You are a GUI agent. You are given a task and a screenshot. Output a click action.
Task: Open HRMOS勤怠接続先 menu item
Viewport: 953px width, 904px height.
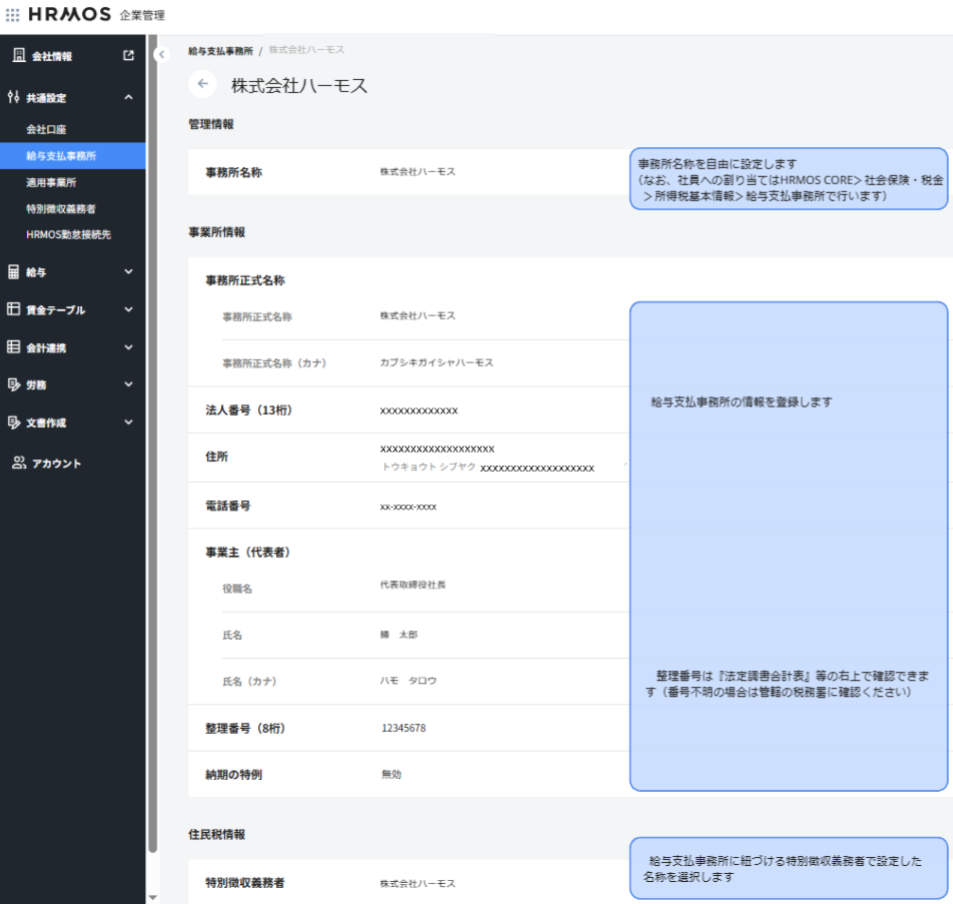point(68,234)
